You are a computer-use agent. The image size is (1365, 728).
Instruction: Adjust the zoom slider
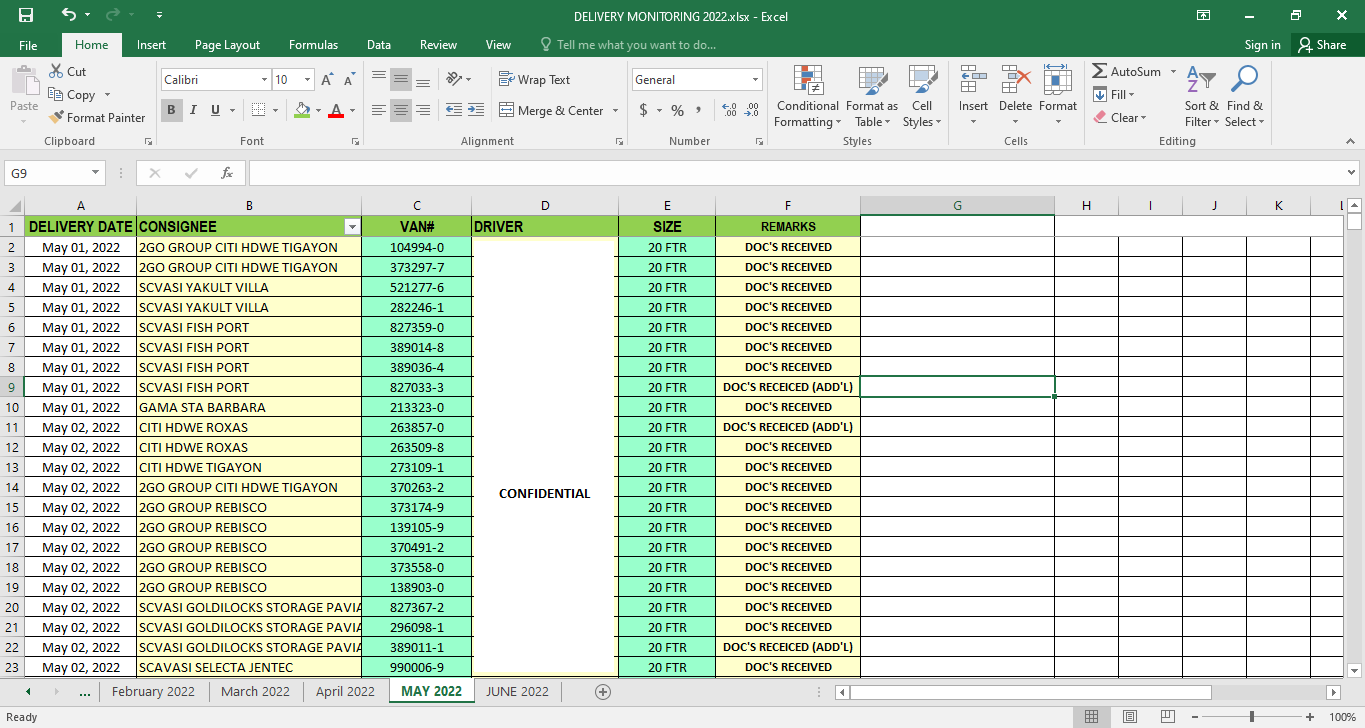(1252, 717)
